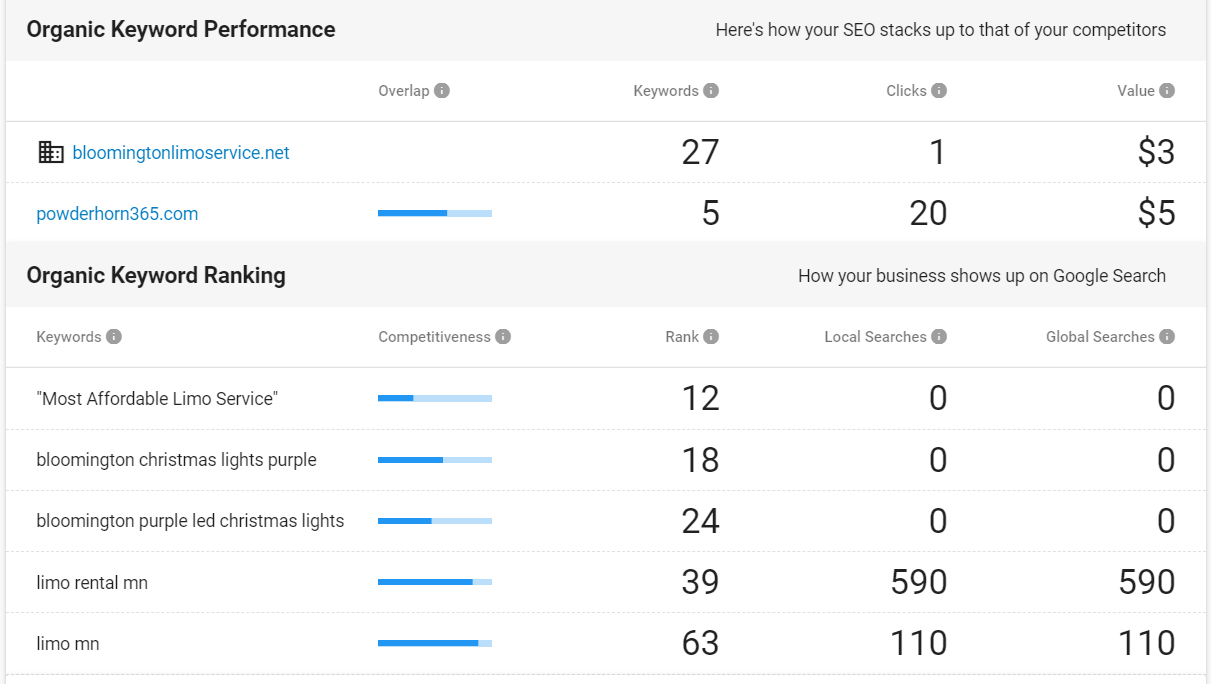
Task: Click rank 63 for limo mn
Action: [700, 643]
